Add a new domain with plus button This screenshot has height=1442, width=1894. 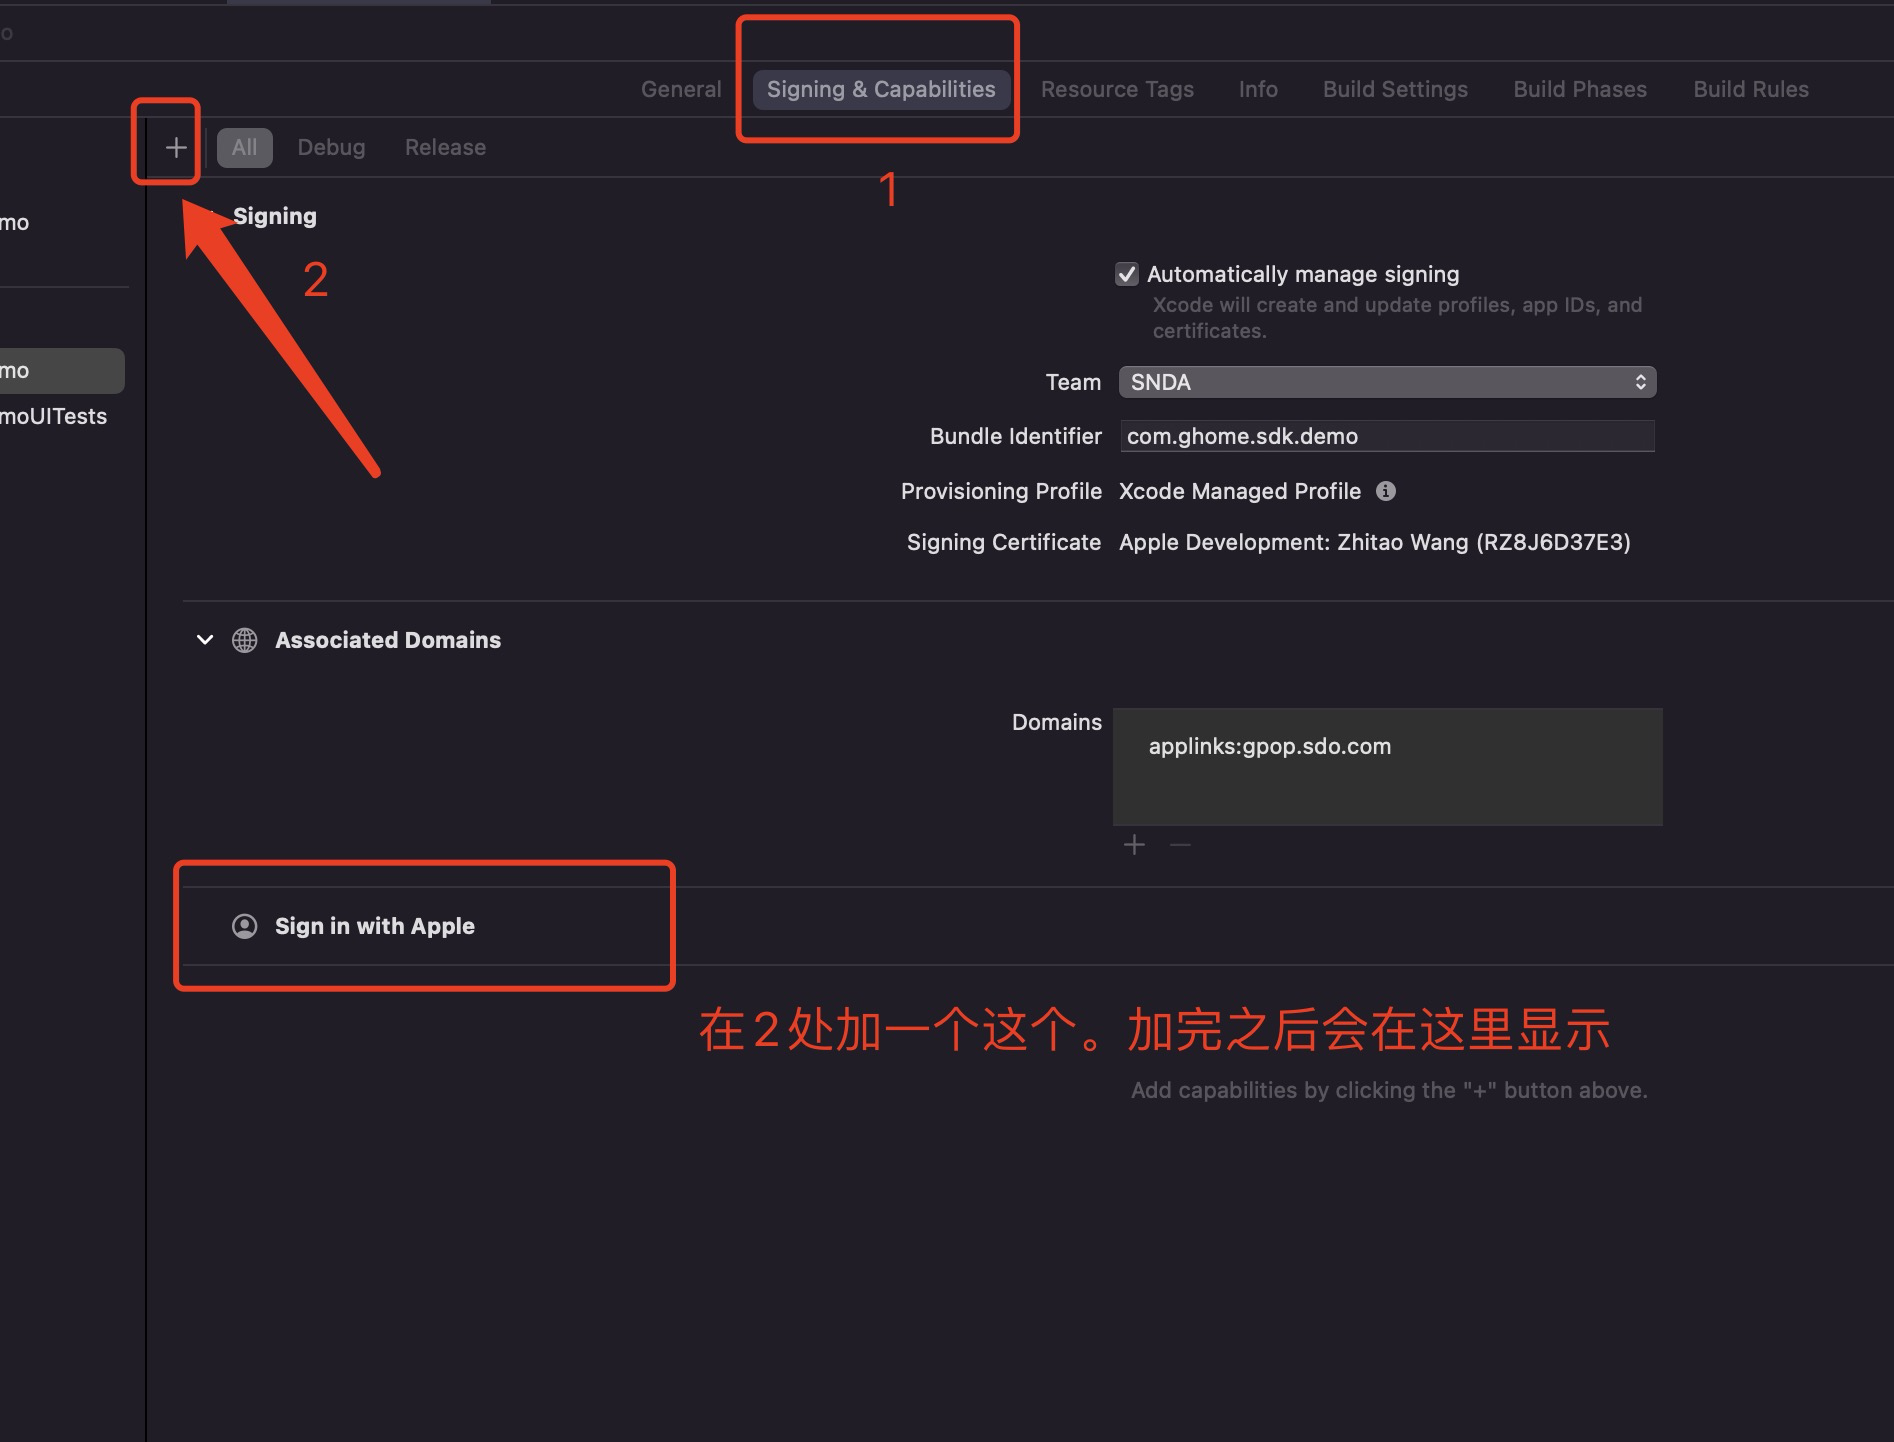(x=1134, y=845)
